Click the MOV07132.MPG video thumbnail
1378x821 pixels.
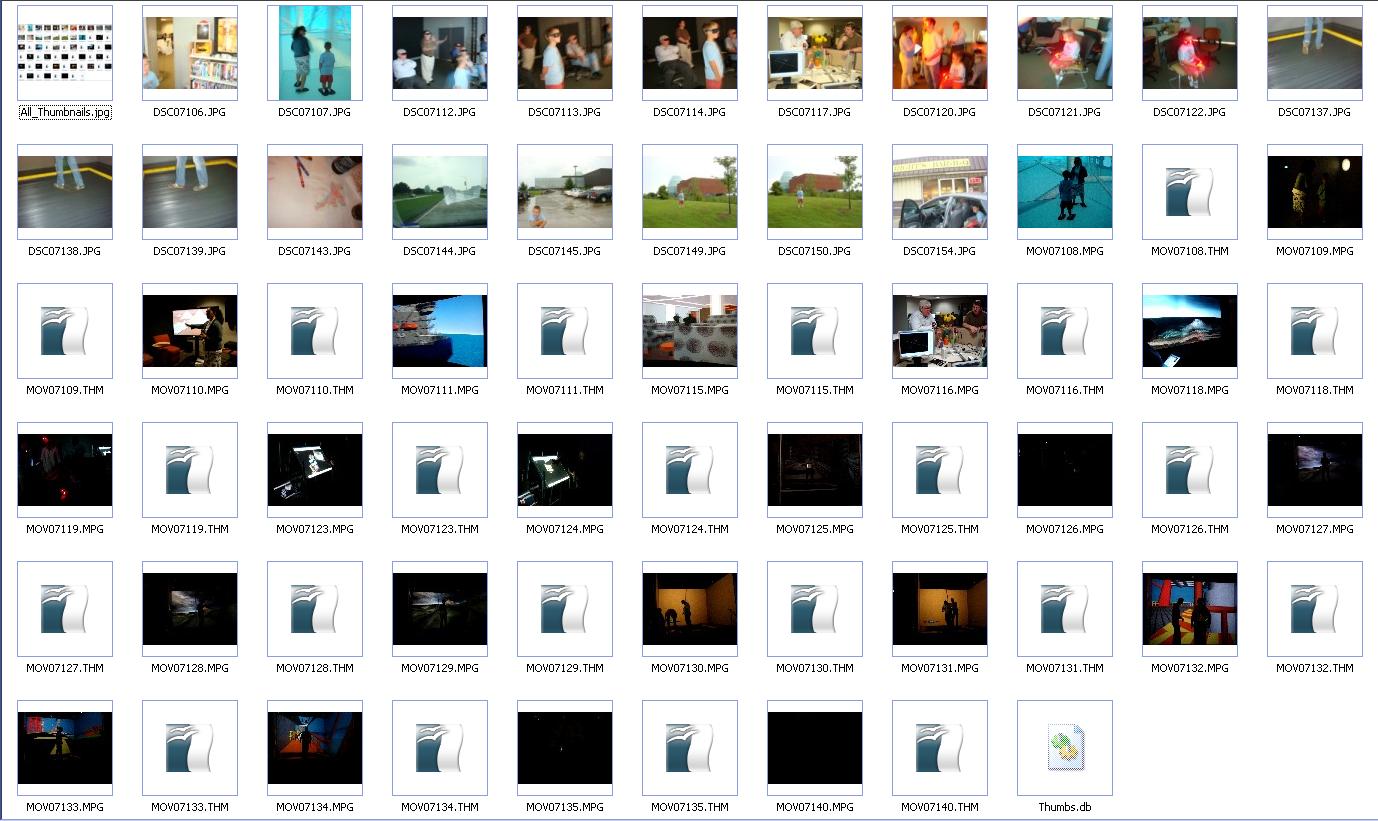pyautogui.click(x=1190, y=609)
